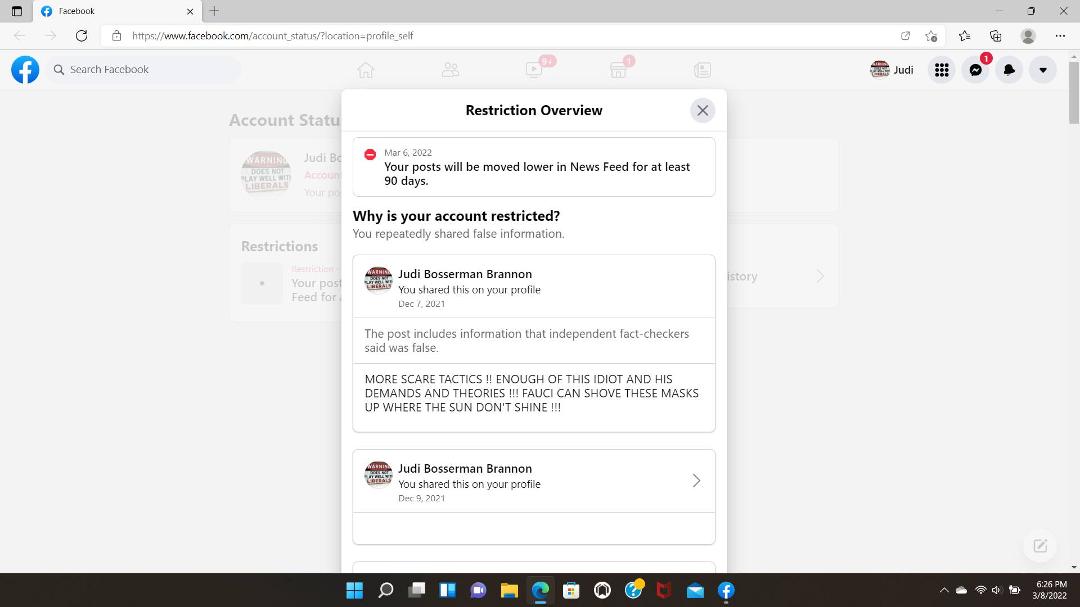Click the red restriction icon beside Mar 6, 2022
Viewport: 1080px width, 607px height.
370,154
